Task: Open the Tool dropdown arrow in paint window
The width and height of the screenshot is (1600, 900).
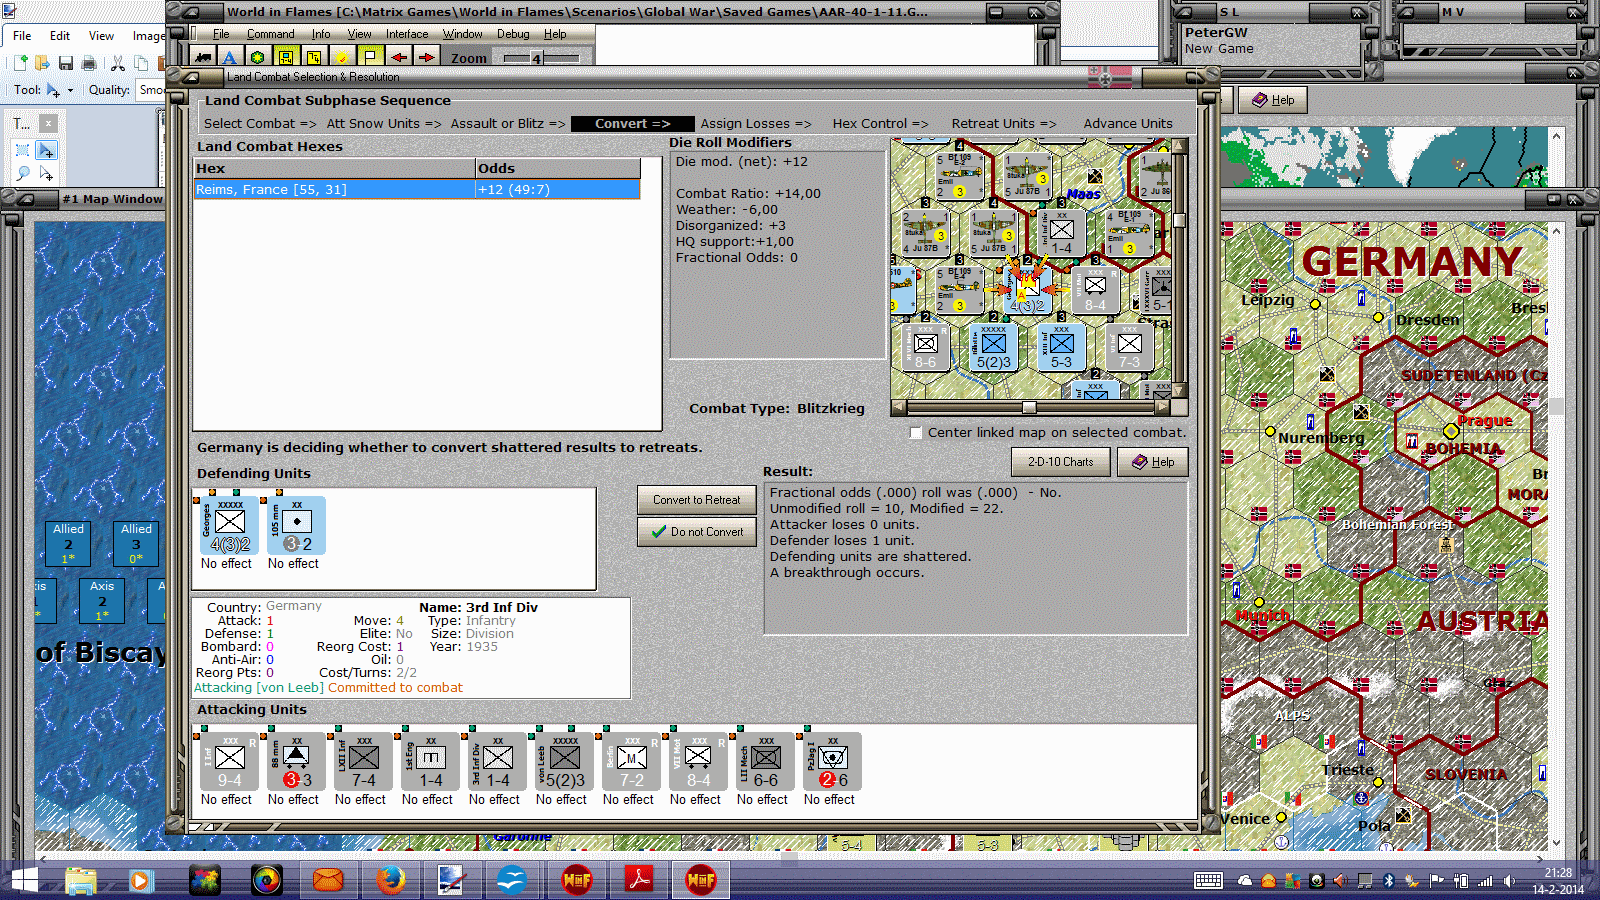Action: point(70,90)
